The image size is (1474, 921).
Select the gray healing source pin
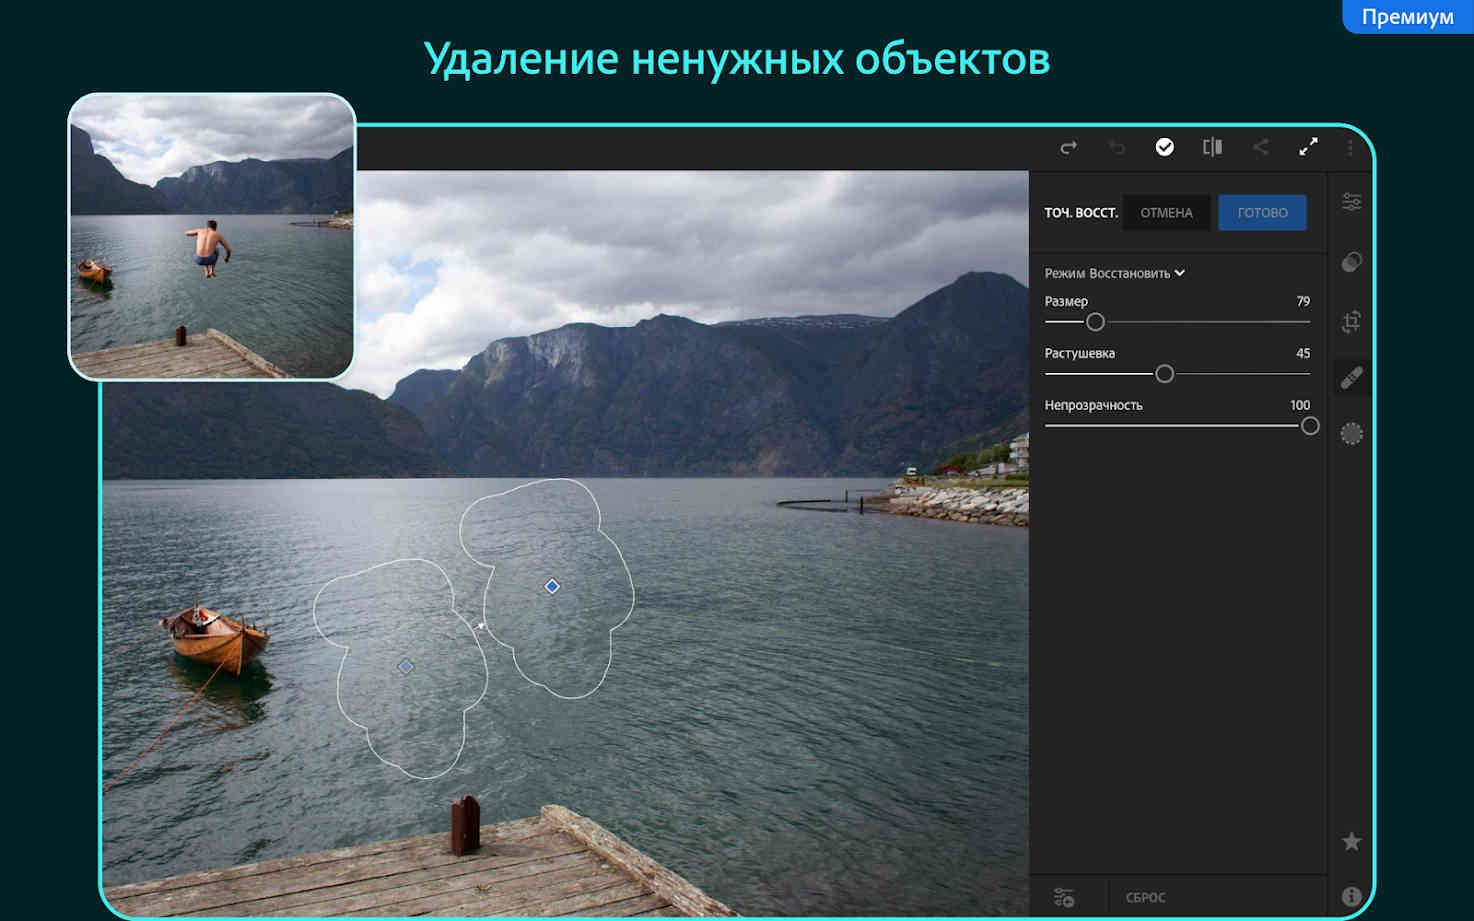406,666
